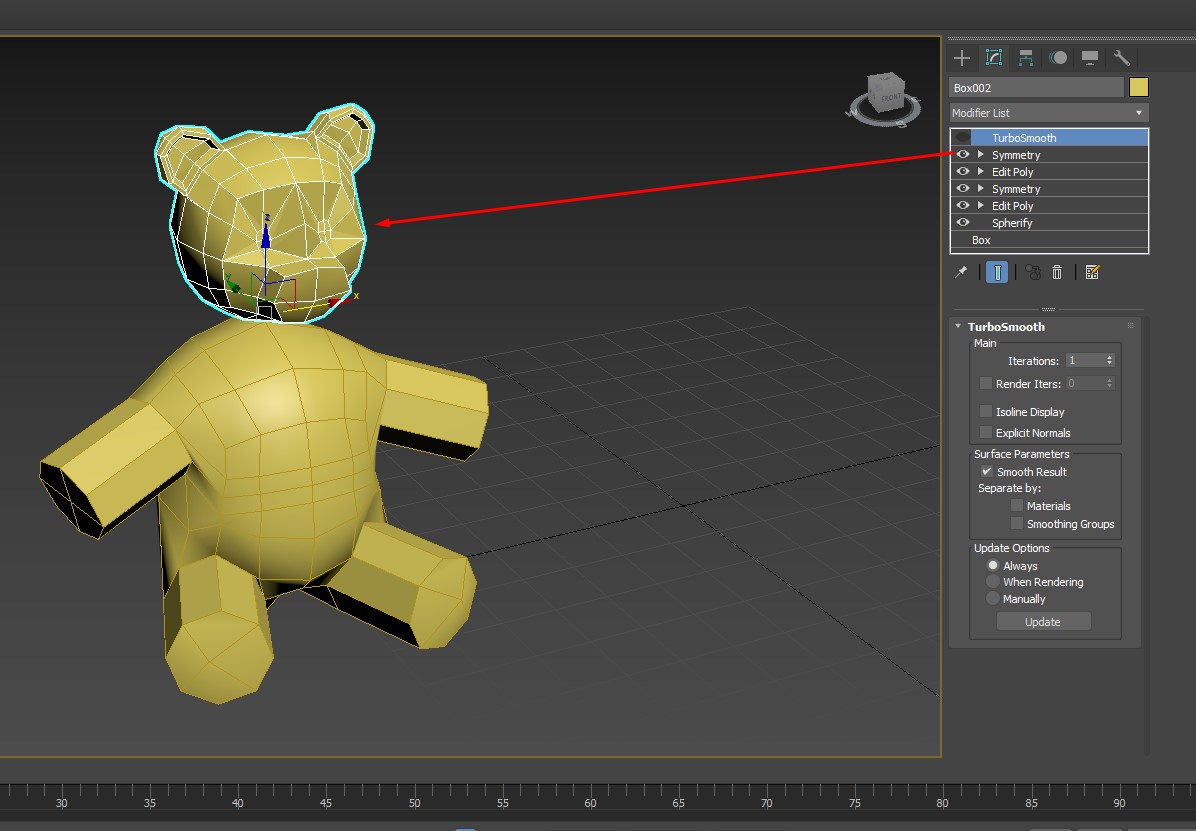This screenshot has width=1196, height=831.
Task: Pin the modifier stack
Action: pyautogui.click(x=961, y=272)
